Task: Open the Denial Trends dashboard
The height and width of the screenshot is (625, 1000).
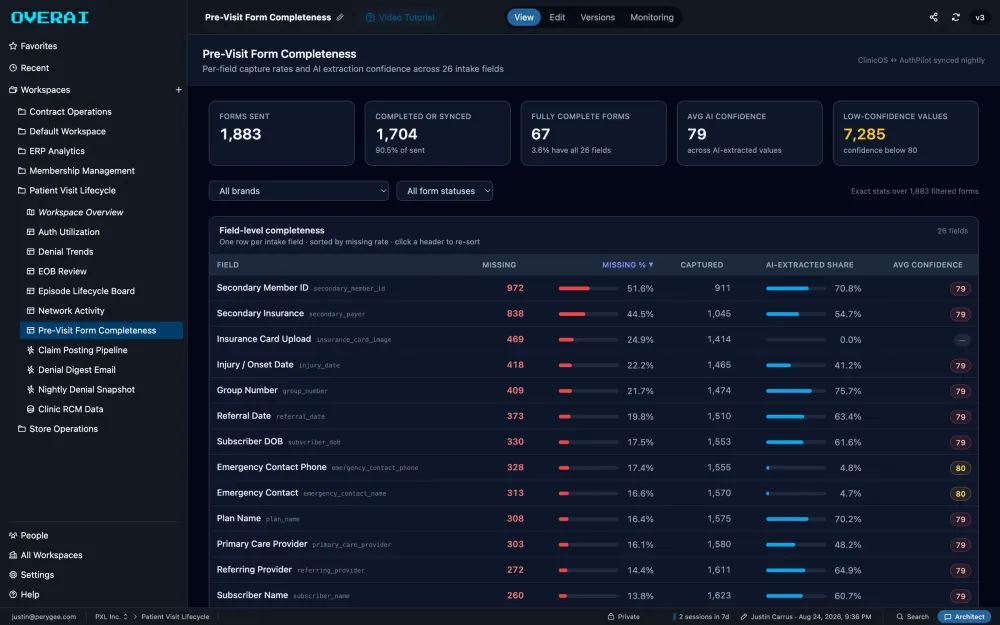Action: (x=59, y=251)
